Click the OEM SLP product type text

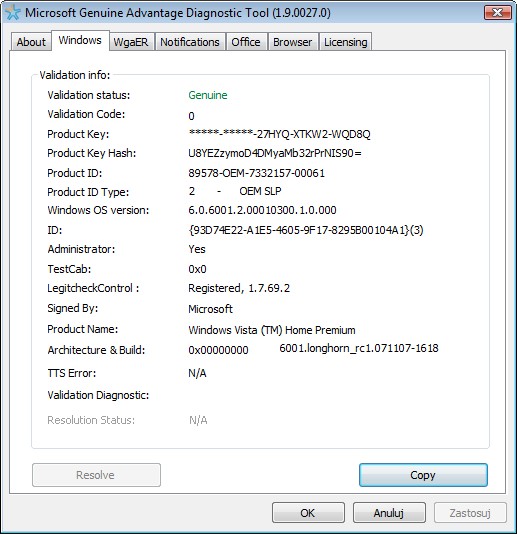260,191
